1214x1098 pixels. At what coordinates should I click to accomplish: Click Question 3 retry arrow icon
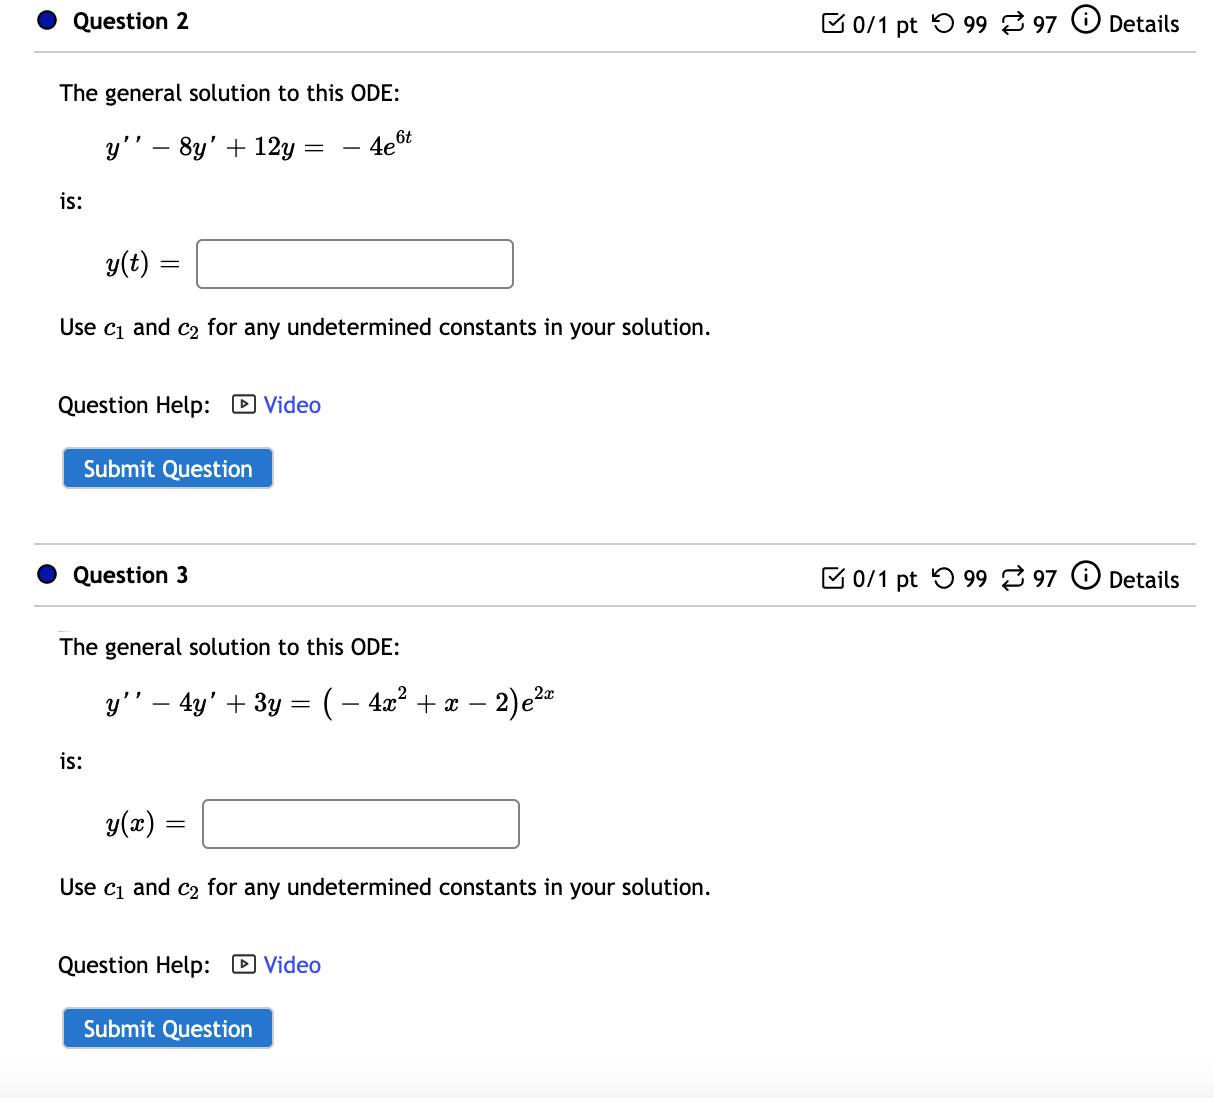tap(942, 578)
